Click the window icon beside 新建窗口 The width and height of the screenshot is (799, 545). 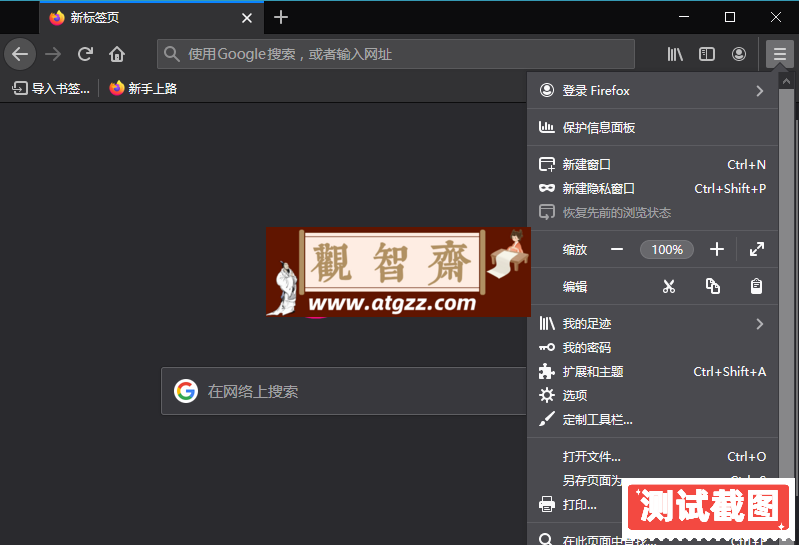(547, 165)
